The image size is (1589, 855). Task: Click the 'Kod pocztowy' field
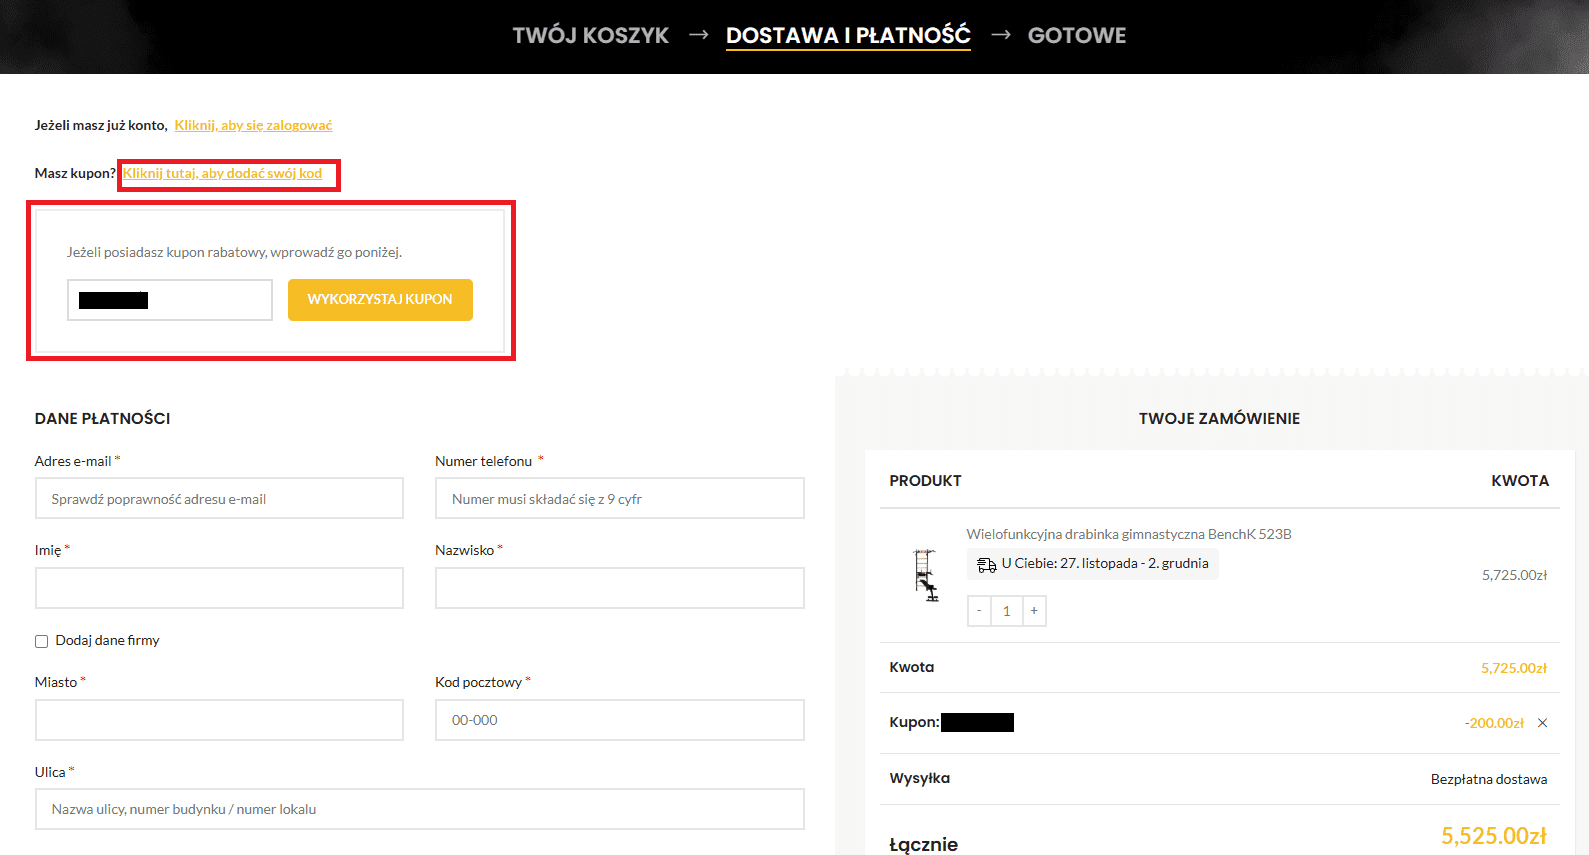(x=619, y=720)
